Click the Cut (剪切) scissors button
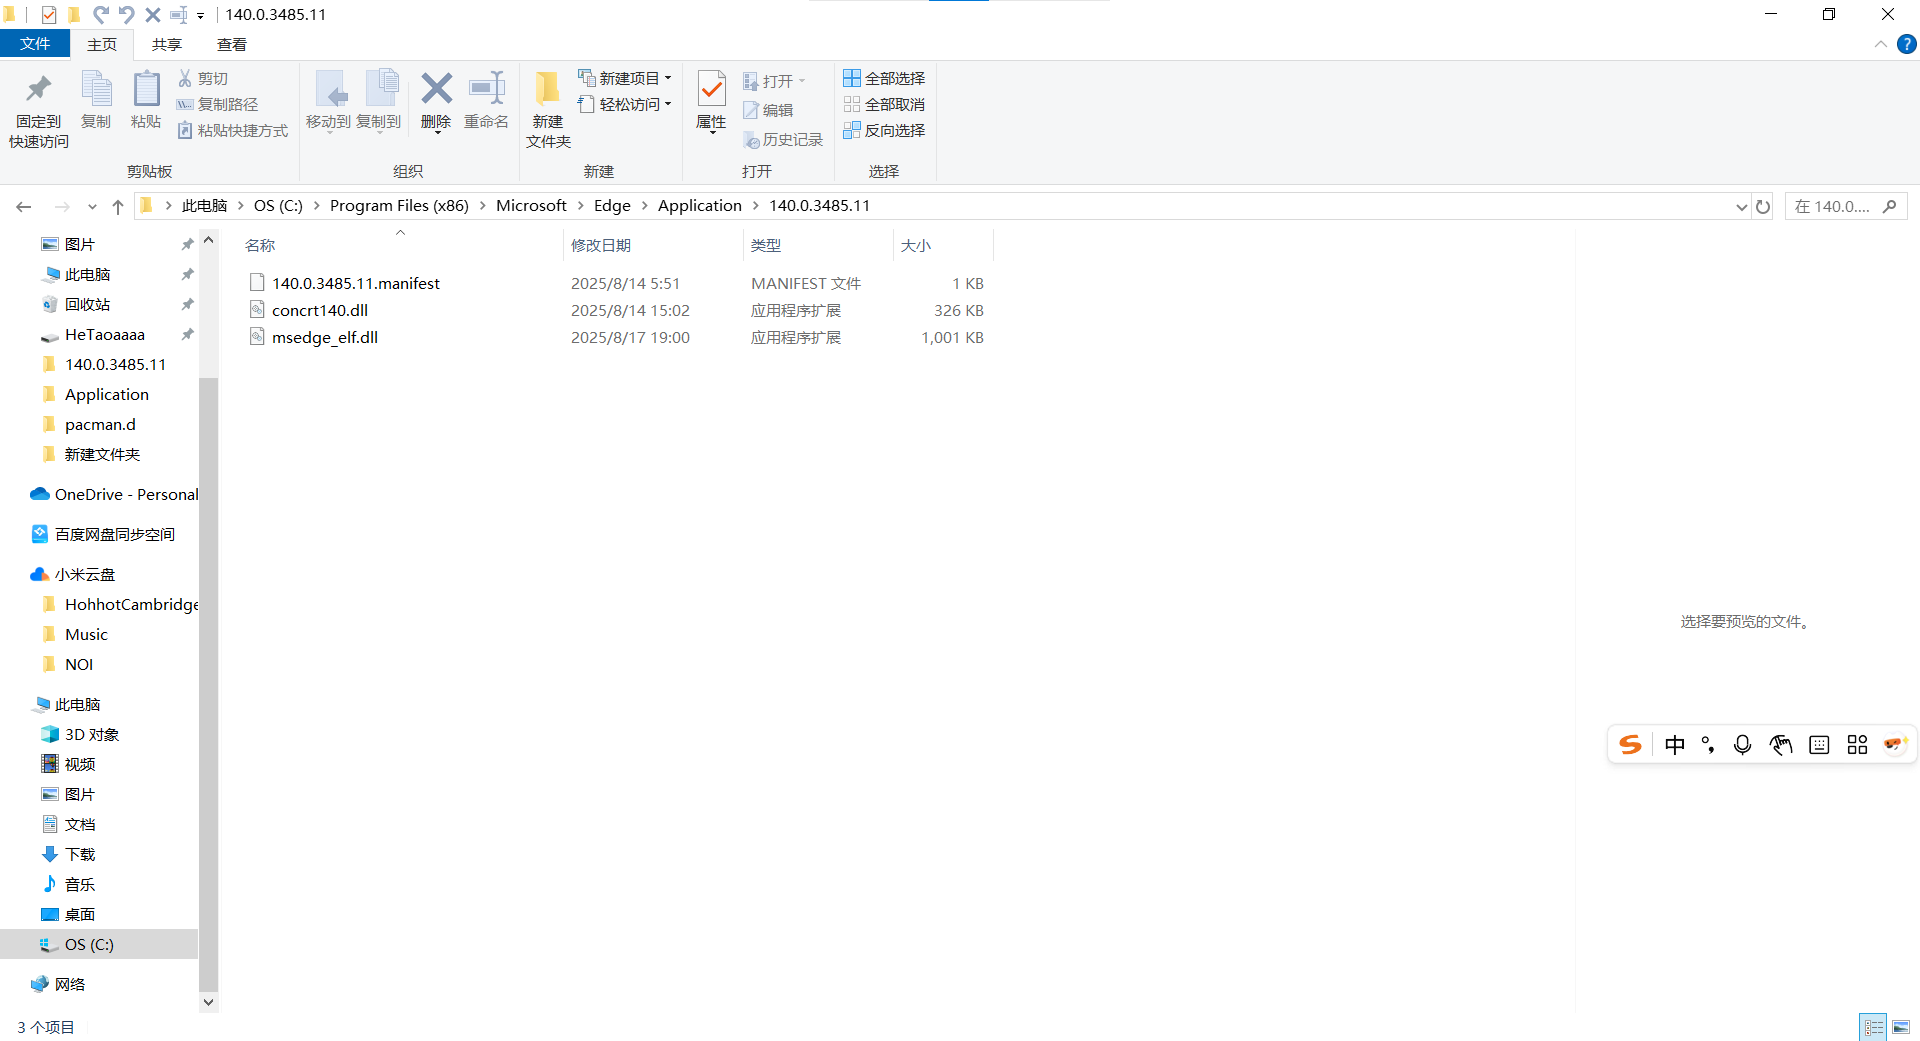This screenshot has height=1041, width=1920. pos(203,78)
